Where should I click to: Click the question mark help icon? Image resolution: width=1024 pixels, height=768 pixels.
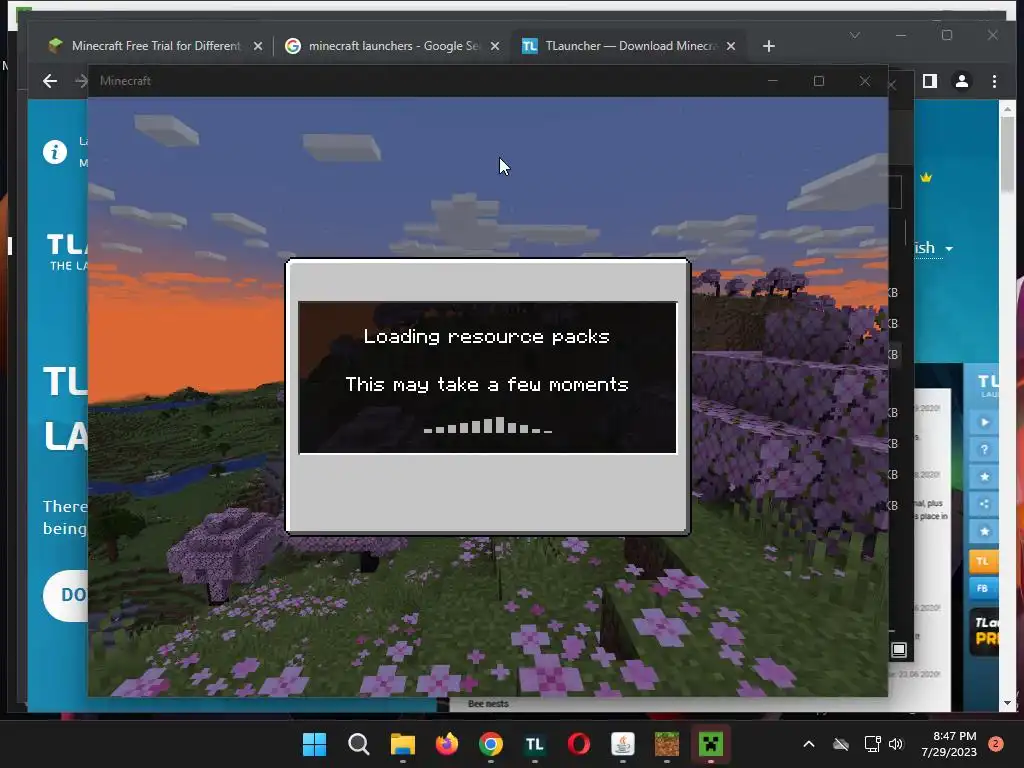[984, 449]
